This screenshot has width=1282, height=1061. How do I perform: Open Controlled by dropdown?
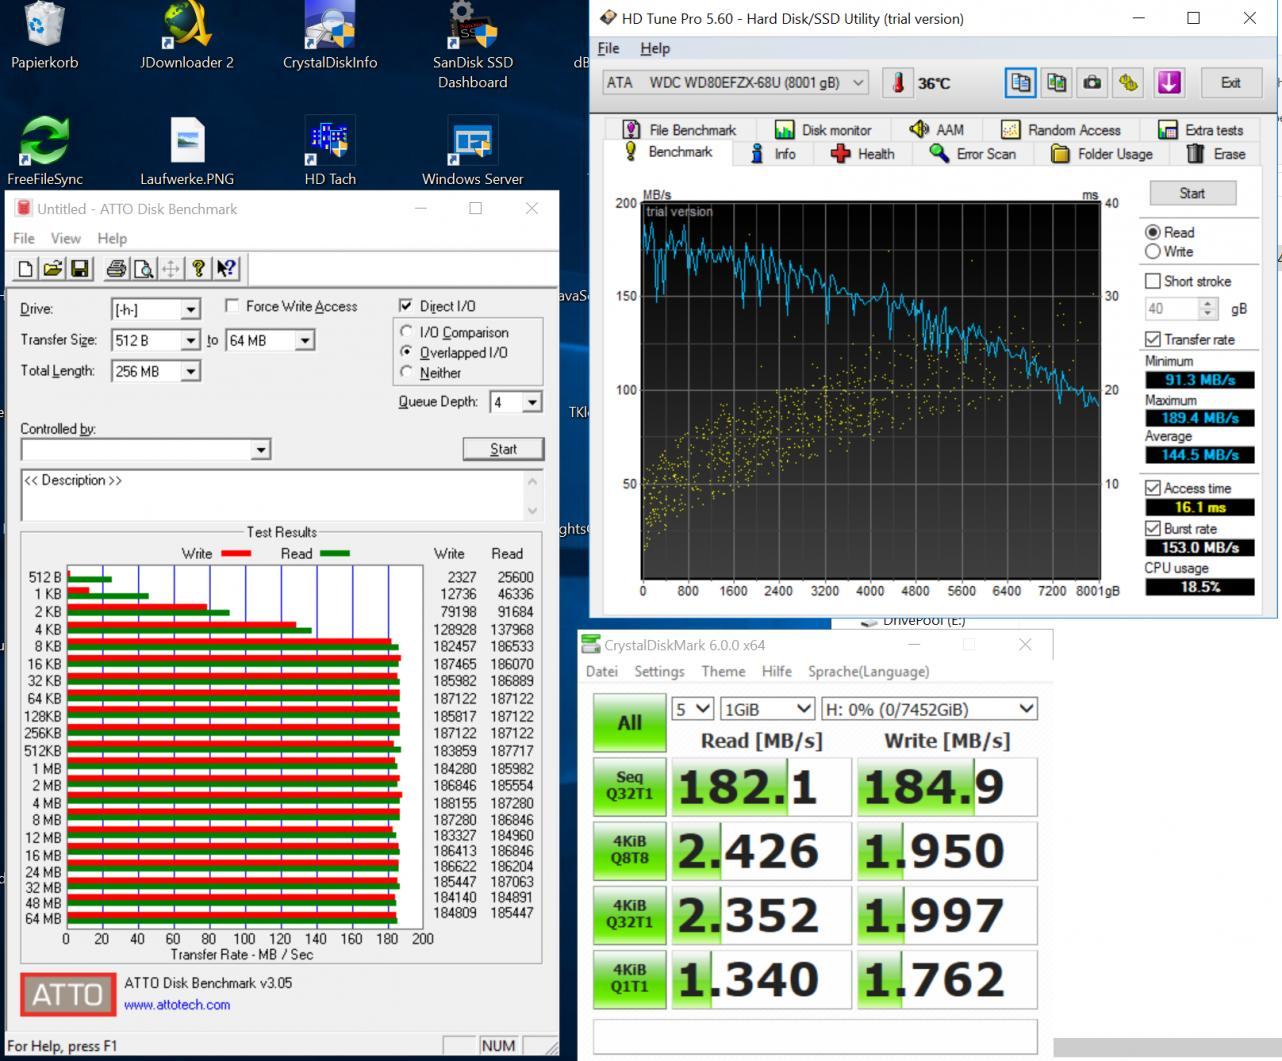tap(261, 450)
